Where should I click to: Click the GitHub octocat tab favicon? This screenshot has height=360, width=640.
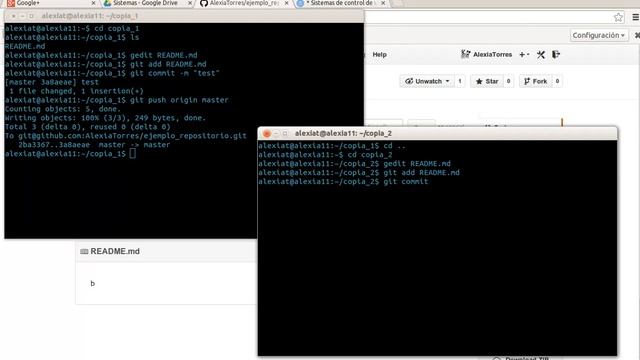tap(204, 3)
